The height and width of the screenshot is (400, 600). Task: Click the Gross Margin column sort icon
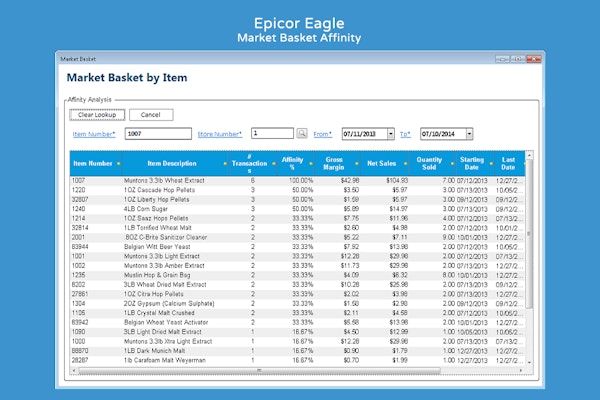[355, 163]
